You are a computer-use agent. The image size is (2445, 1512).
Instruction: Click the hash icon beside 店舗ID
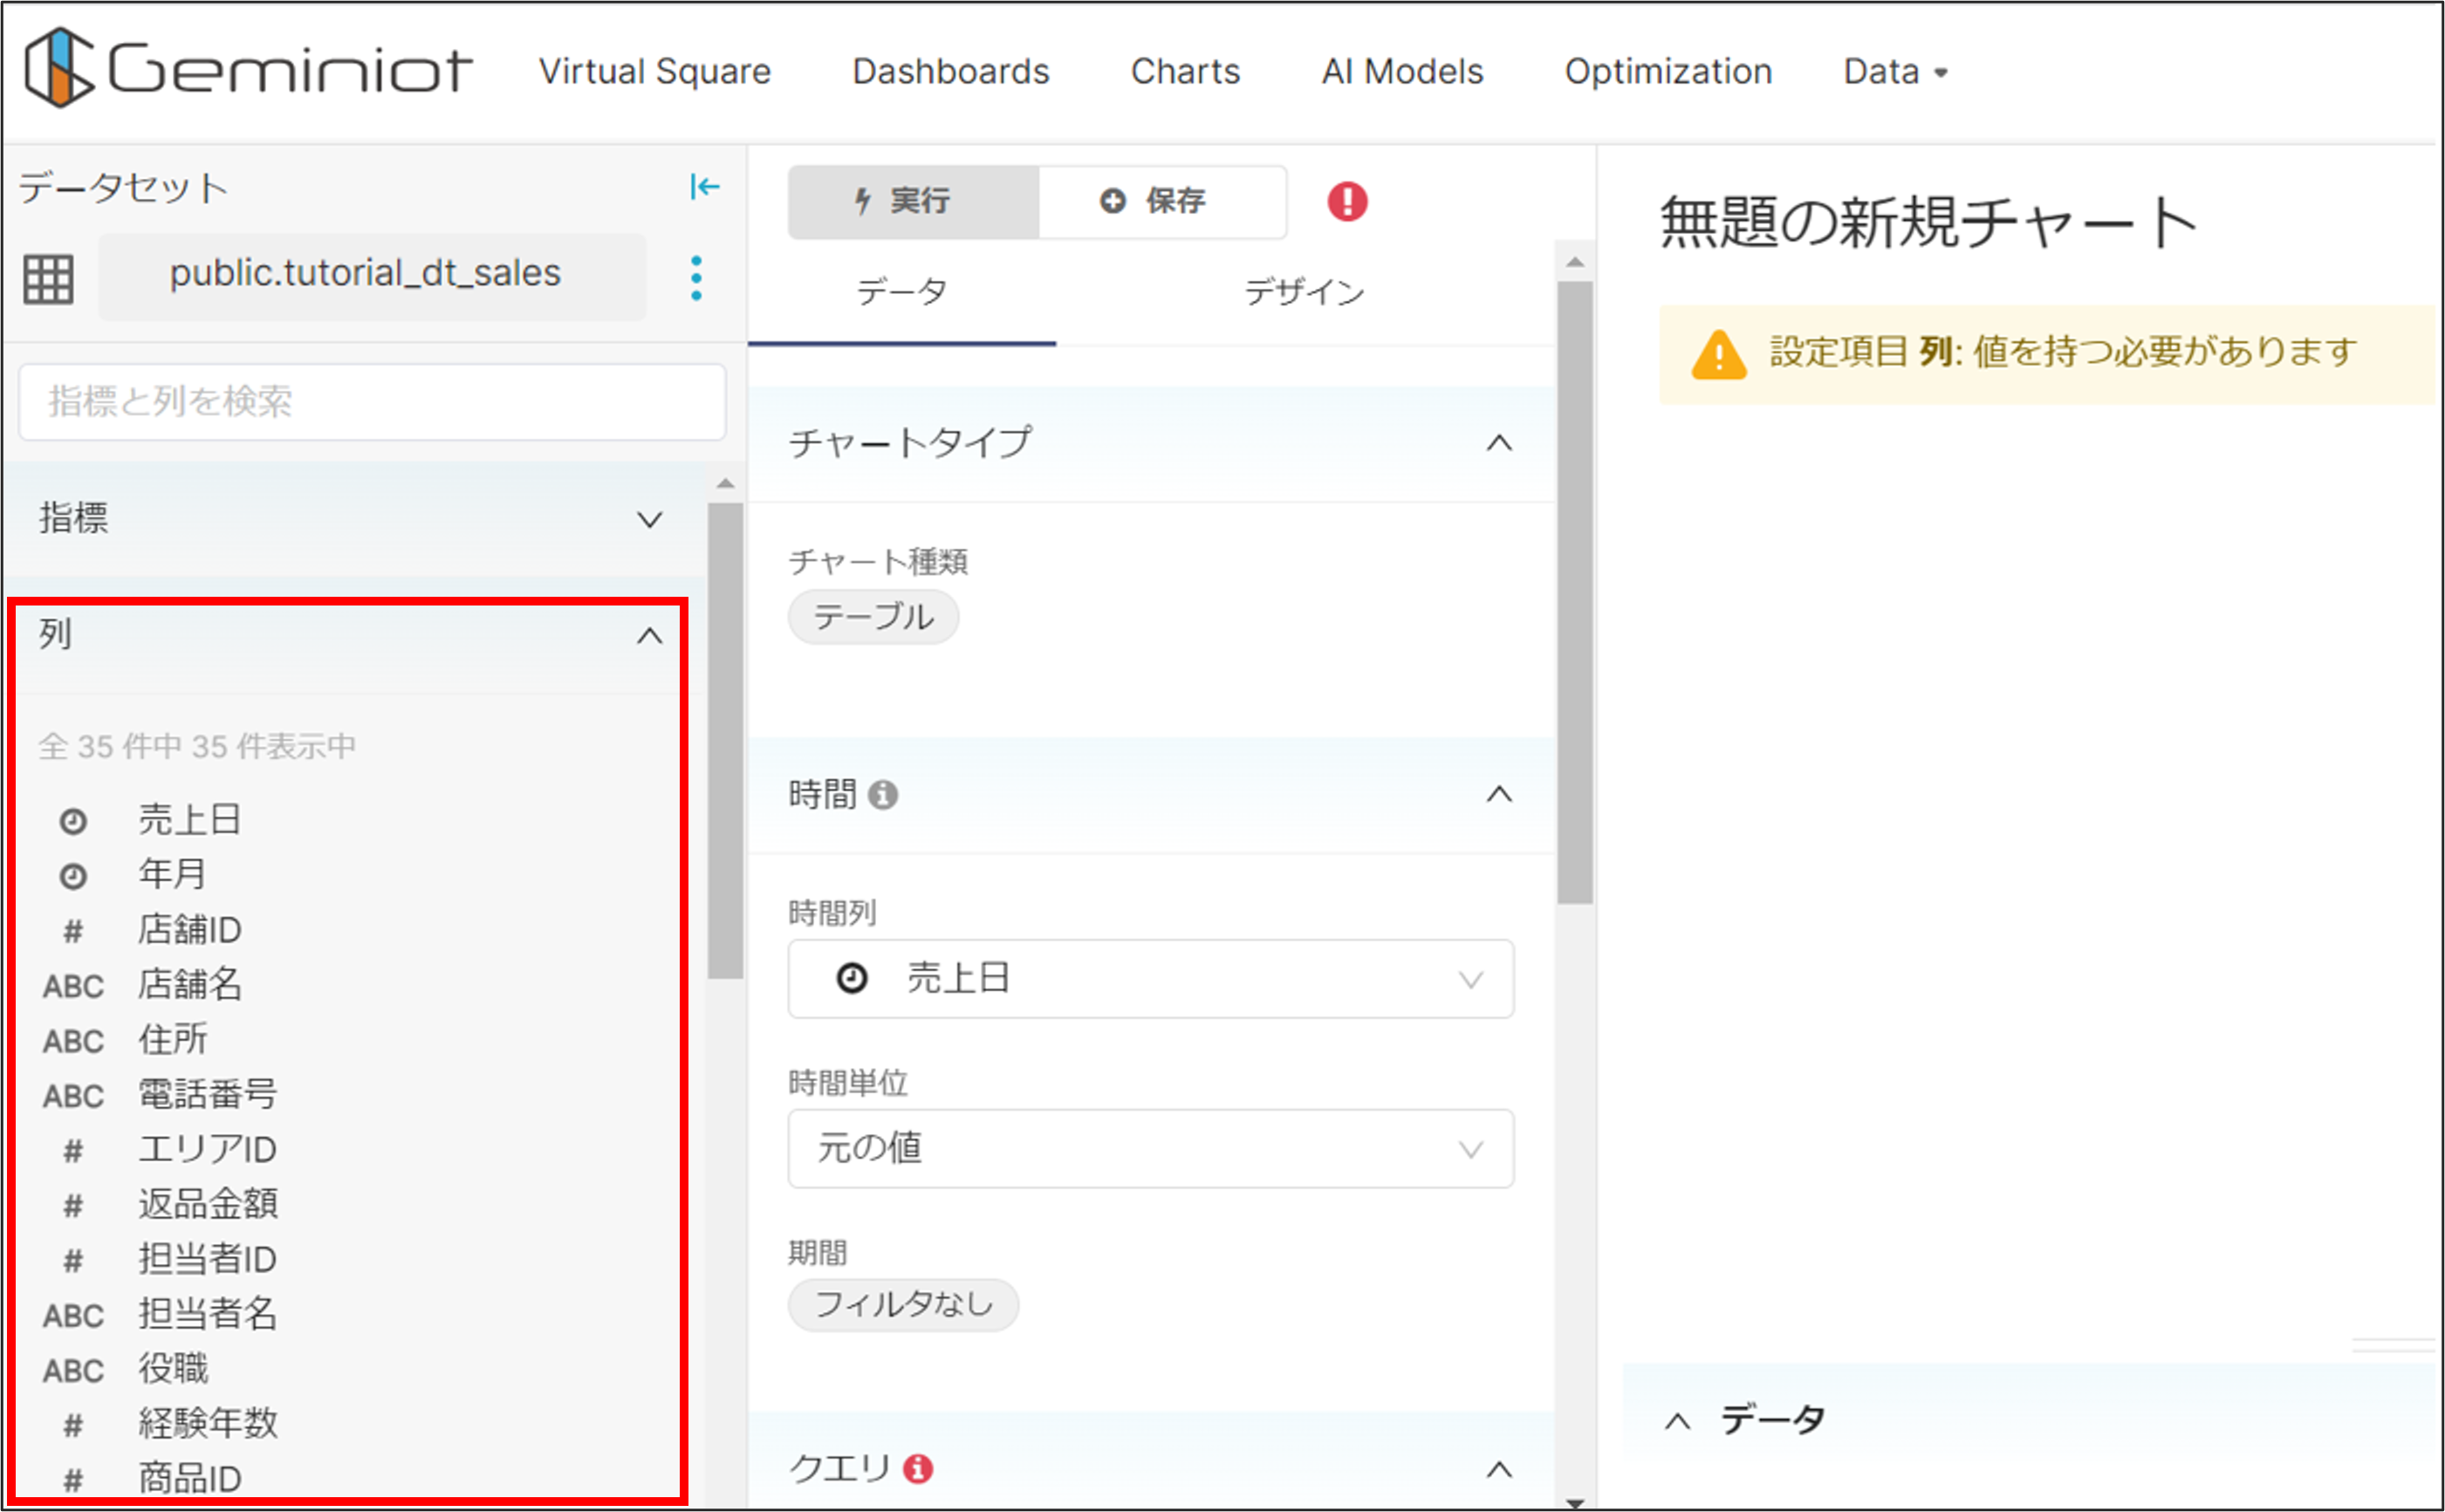tap(72, 931)
